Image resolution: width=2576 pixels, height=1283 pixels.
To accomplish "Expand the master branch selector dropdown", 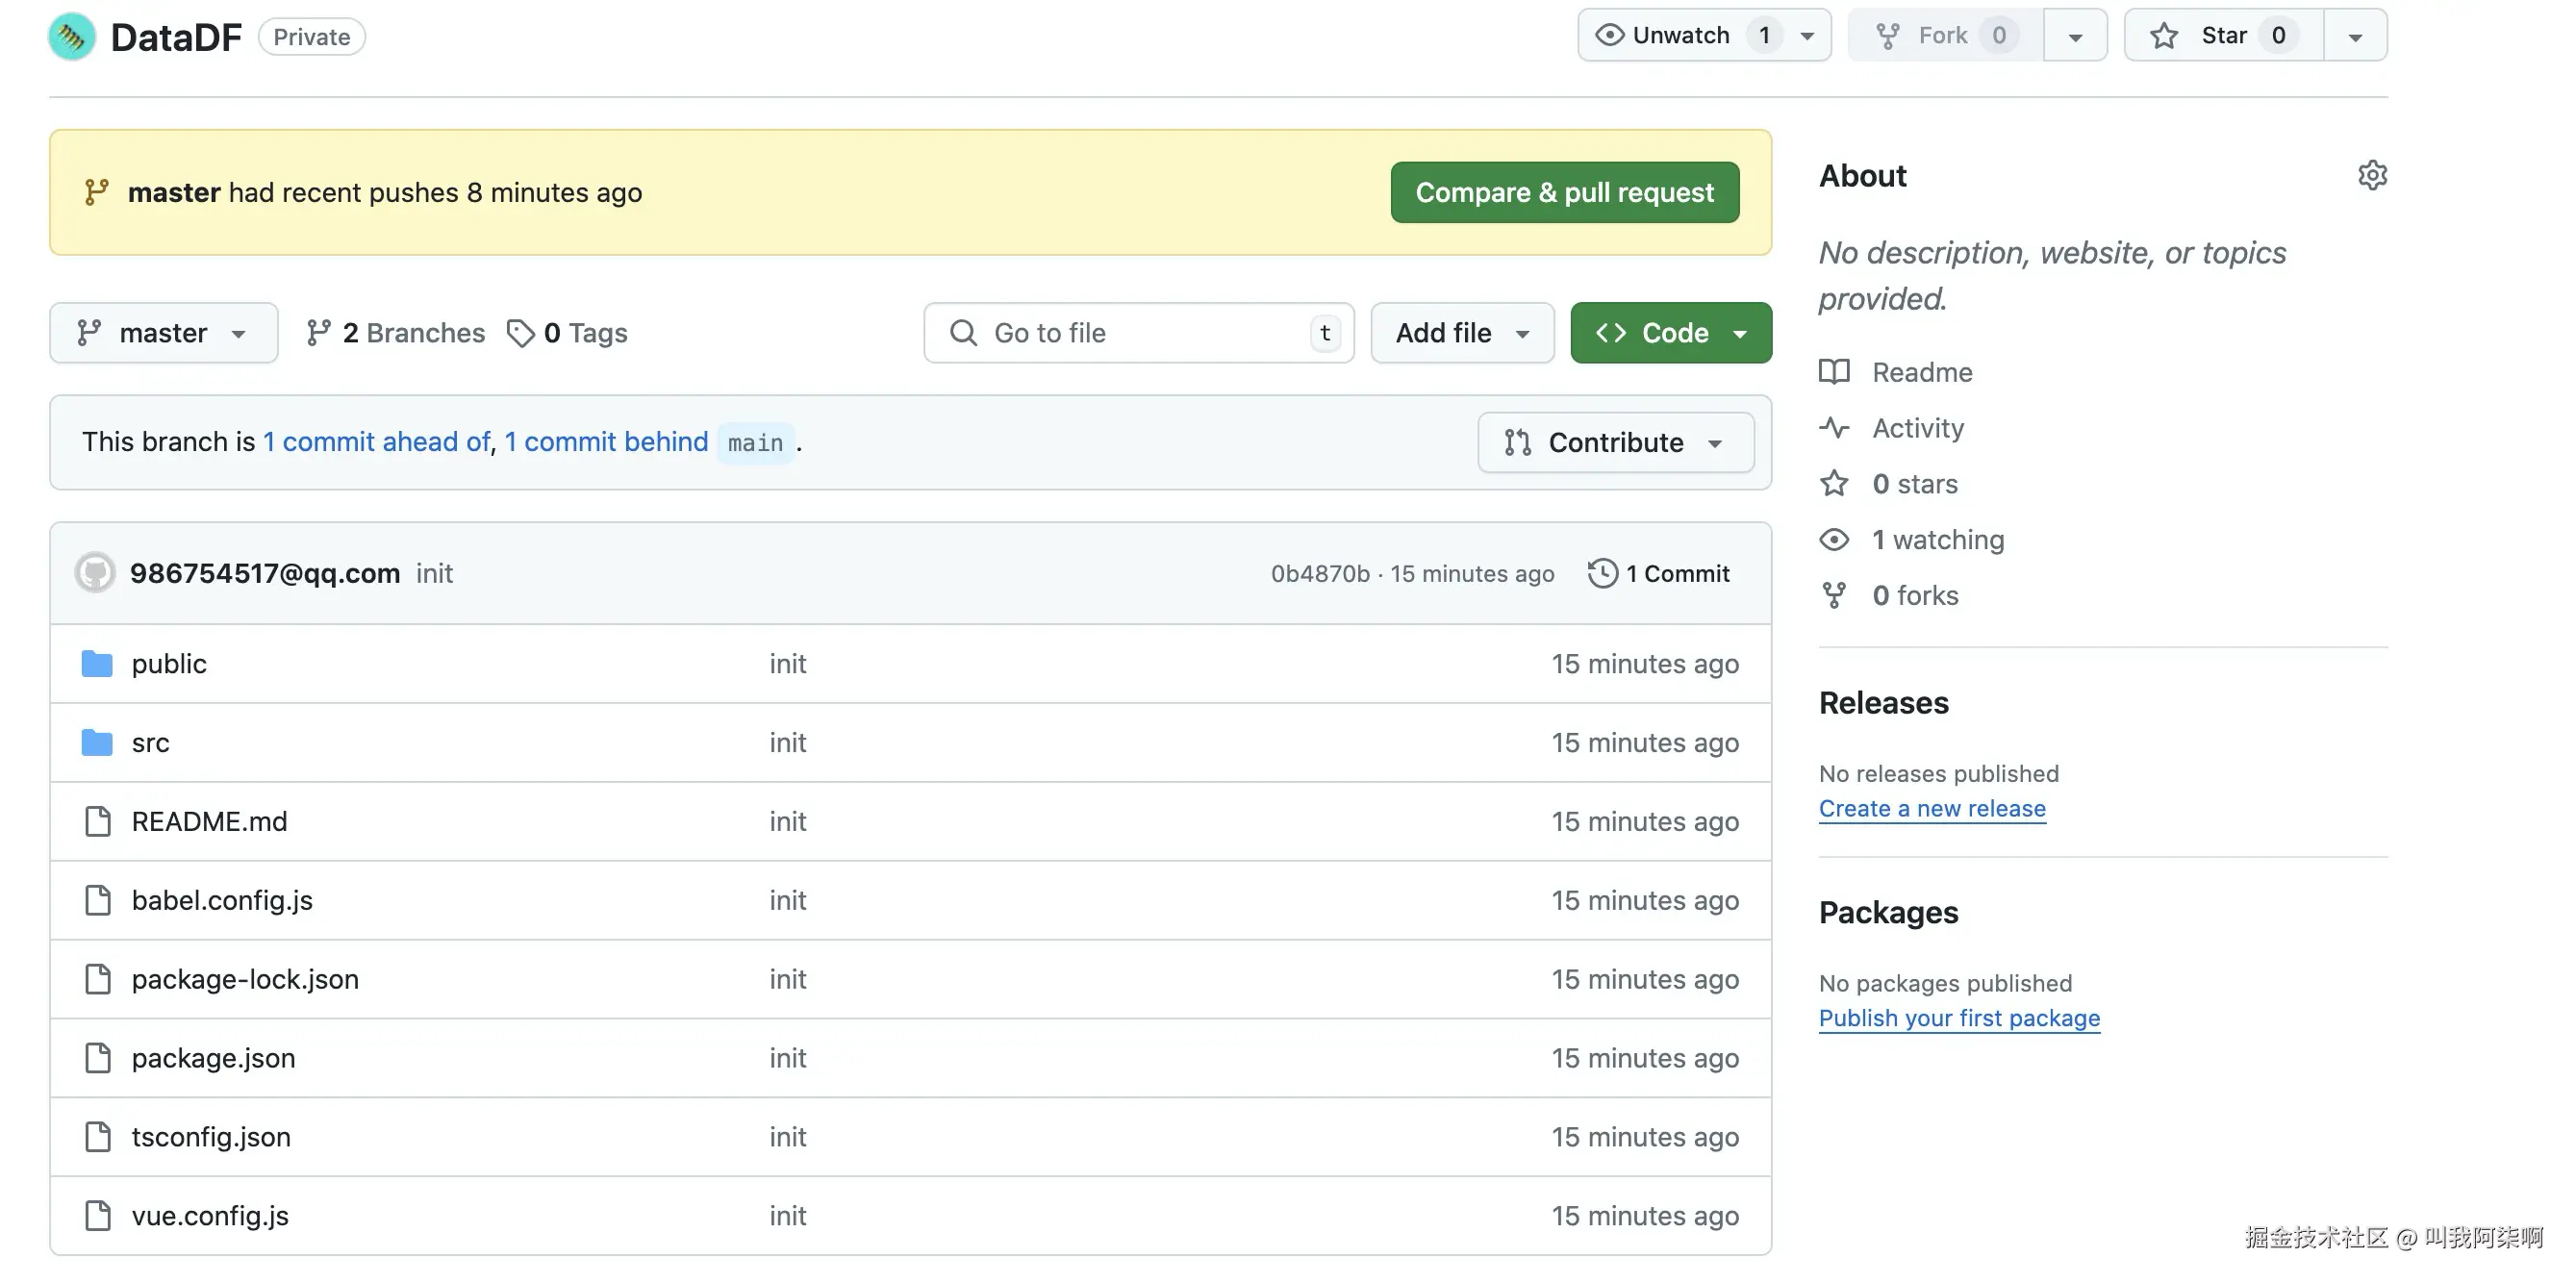I will [163, 333].
